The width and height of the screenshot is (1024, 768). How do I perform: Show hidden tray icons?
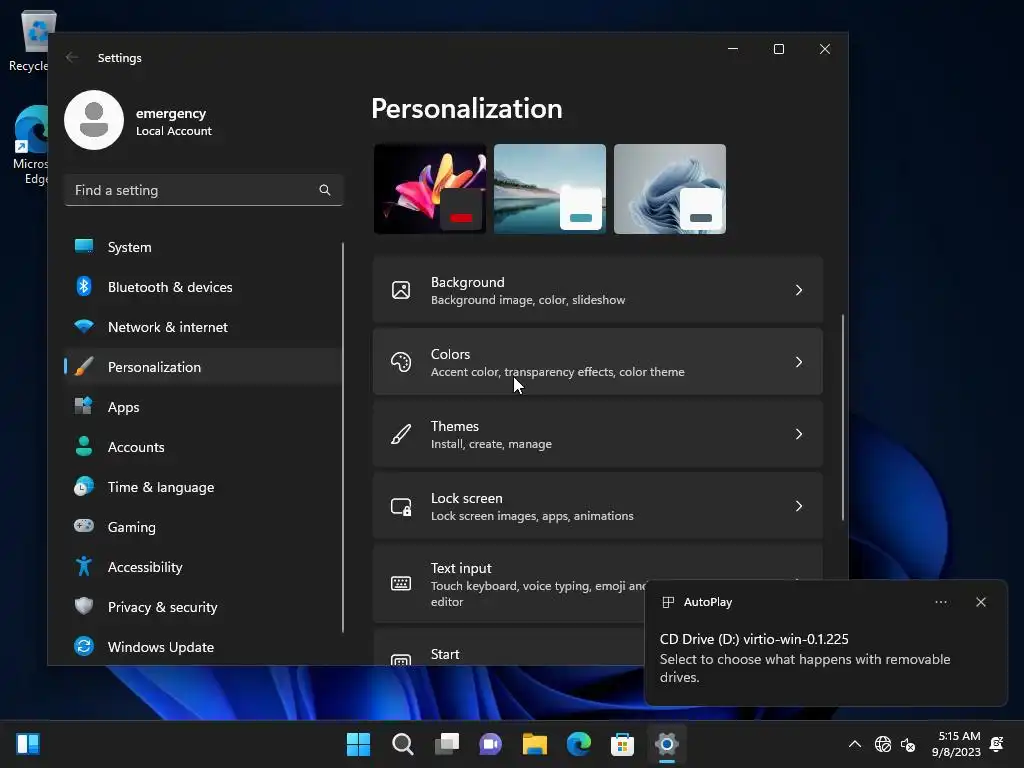click(x=854, y=744)
